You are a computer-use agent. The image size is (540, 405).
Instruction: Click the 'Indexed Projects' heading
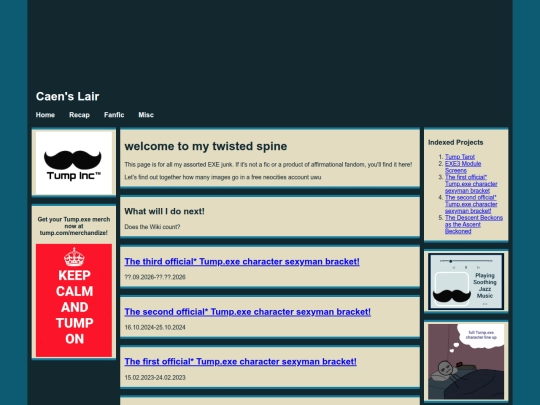click(456, 142)
